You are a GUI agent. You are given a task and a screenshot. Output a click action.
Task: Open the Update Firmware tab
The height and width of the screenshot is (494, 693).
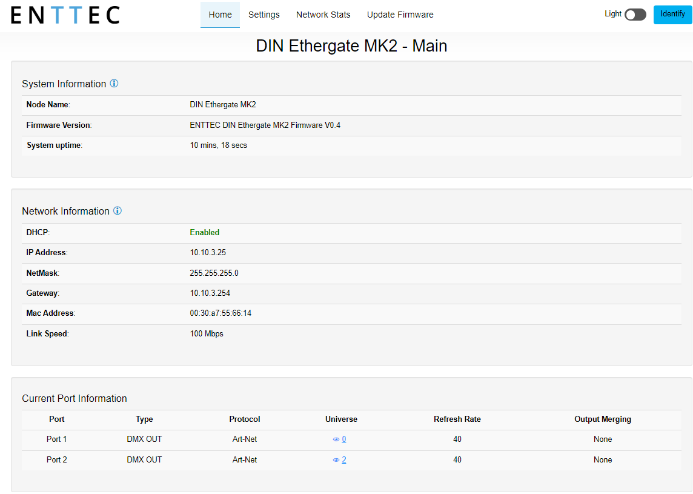[x=400, y=15]
